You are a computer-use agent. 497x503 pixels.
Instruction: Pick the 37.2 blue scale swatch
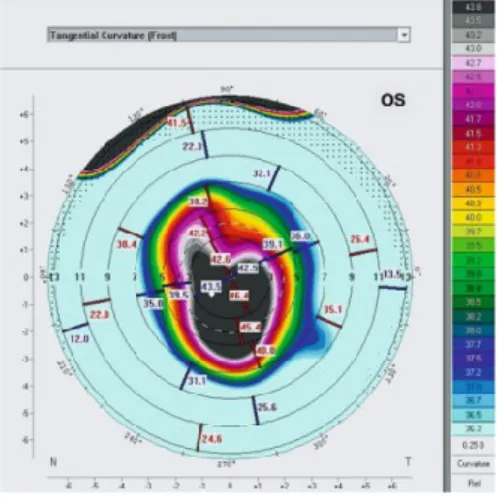pyautogui.click(x=473, y=372)
